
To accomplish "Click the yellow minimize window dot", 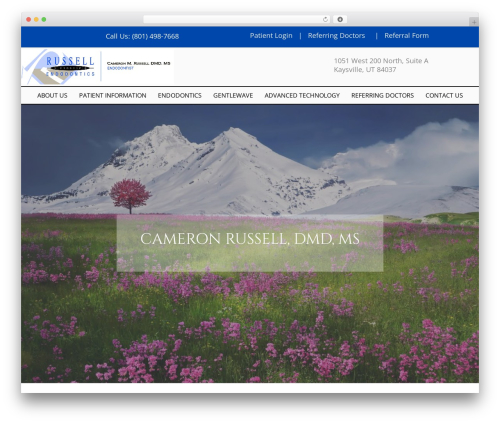I will 36,20.
